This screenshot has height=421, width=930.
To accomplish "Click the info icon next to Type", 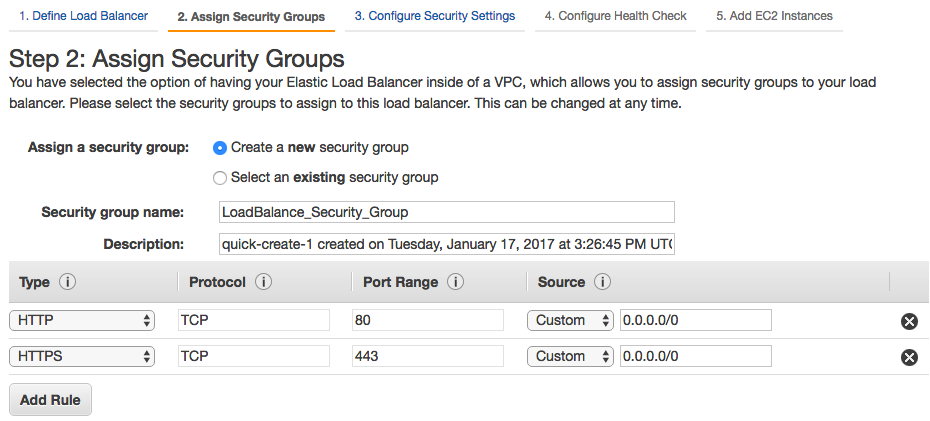I will (x=68, y=282).
